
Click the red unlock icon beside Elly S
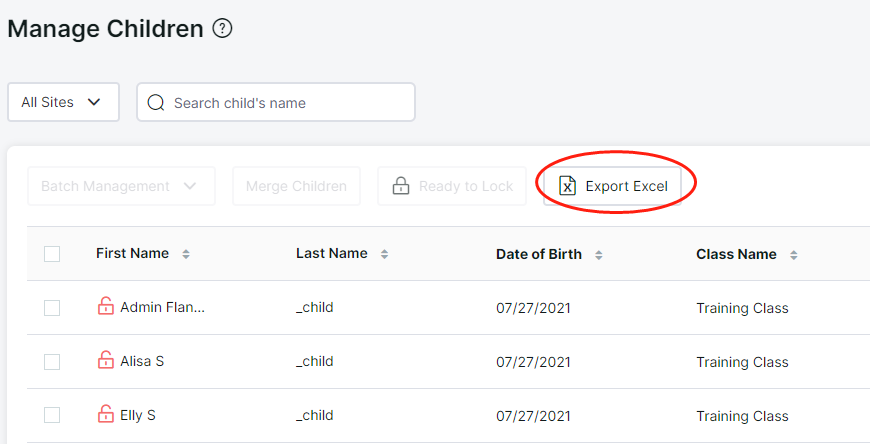pos(105,413)
